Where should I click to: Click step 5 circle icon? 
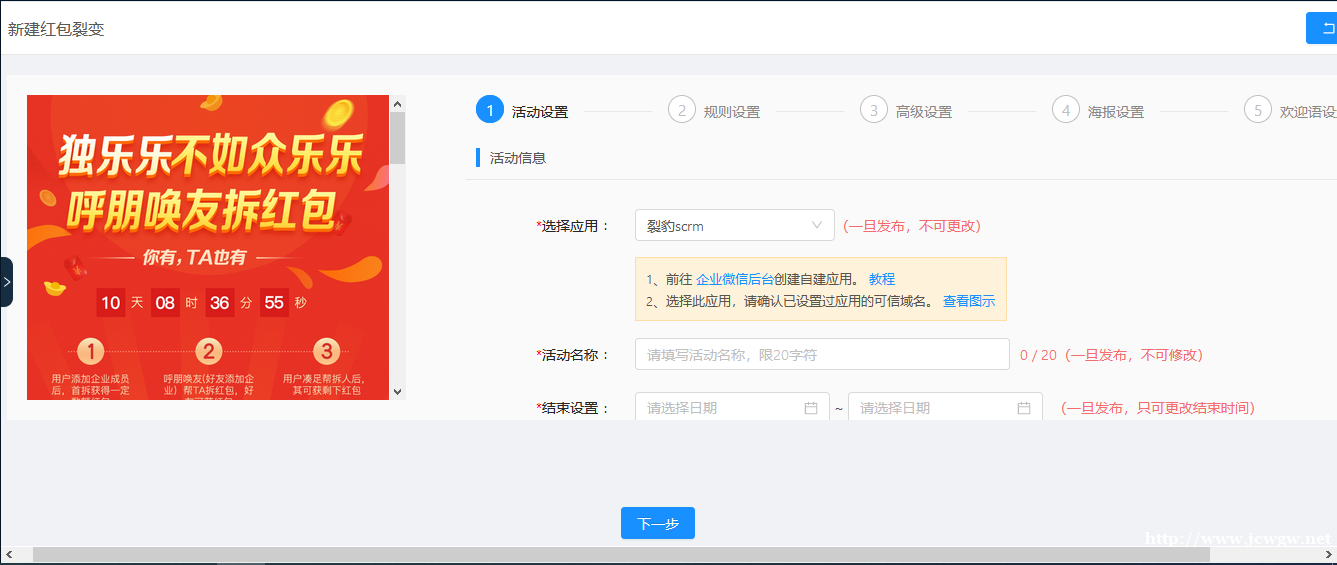pos(1258,110)
